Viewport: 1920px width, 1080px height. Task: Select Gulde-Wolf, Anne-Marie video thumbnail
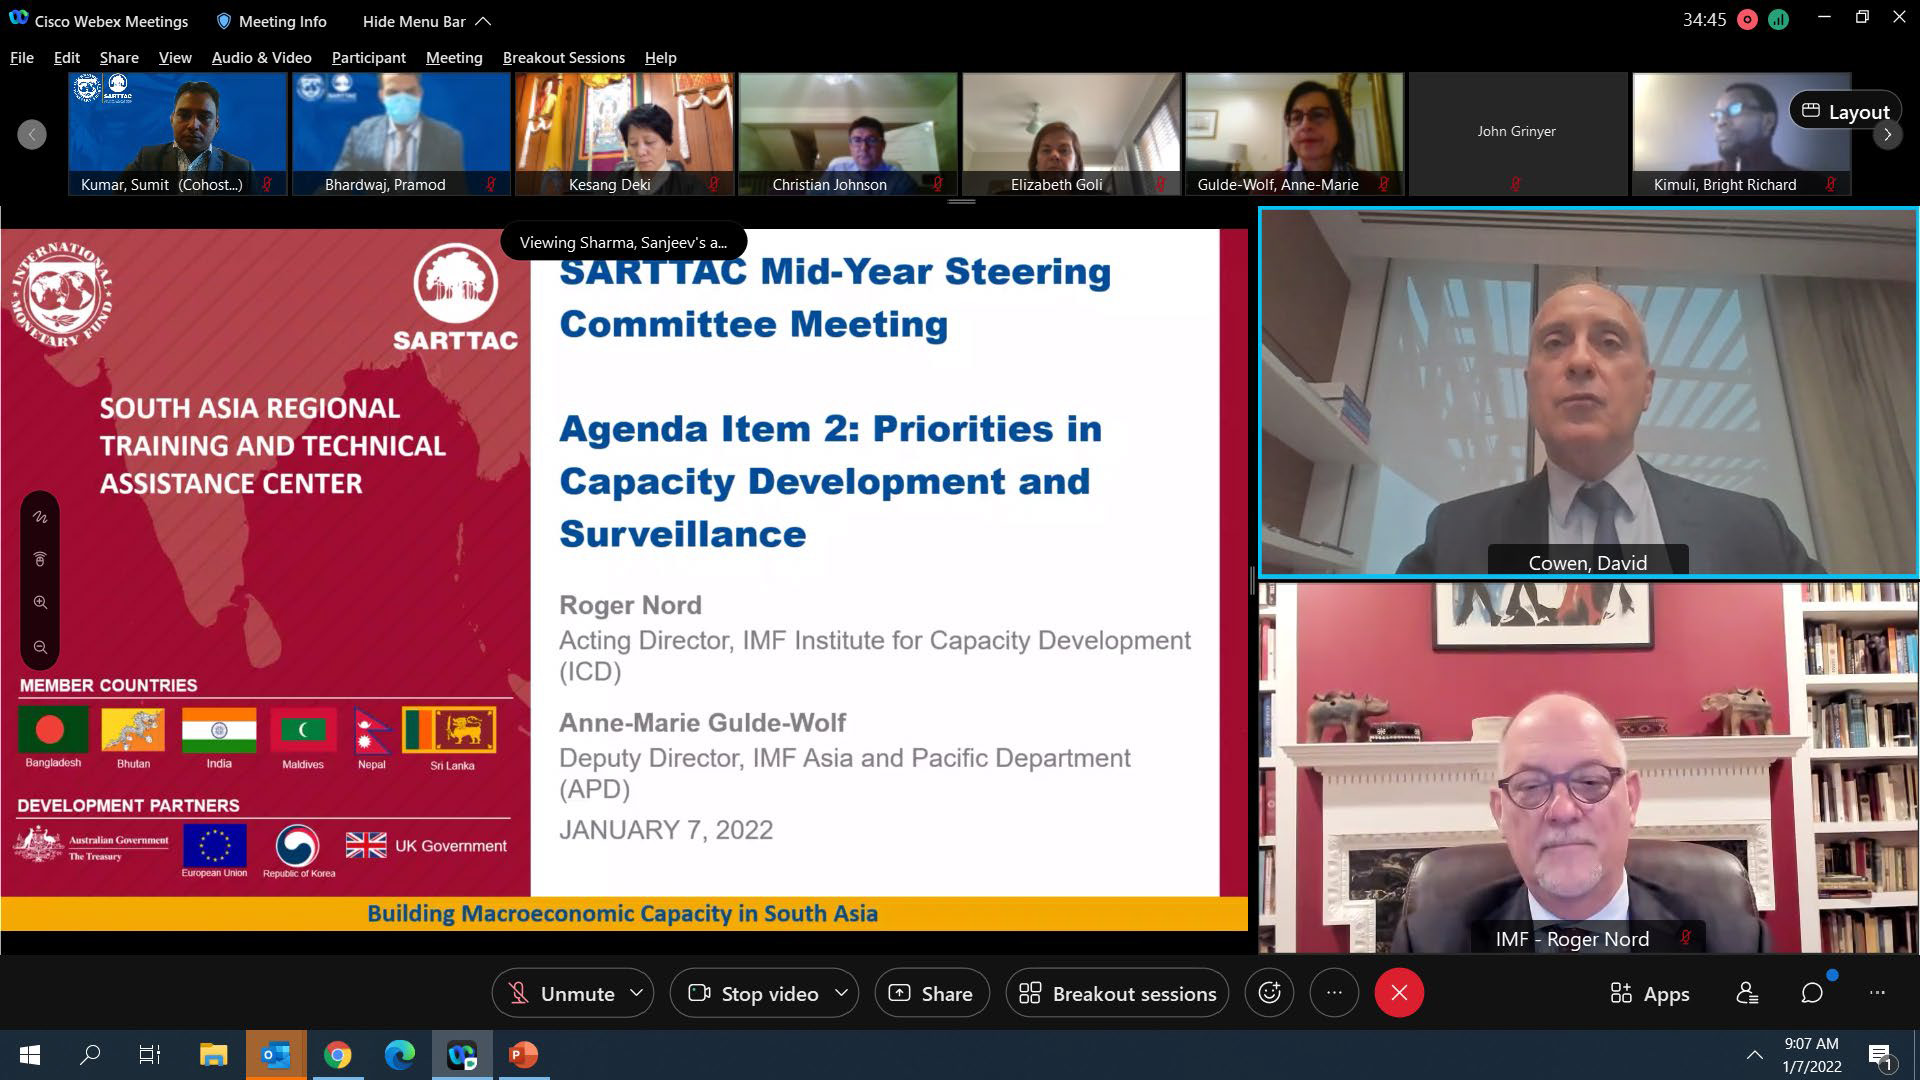(x=1294, y=134)
